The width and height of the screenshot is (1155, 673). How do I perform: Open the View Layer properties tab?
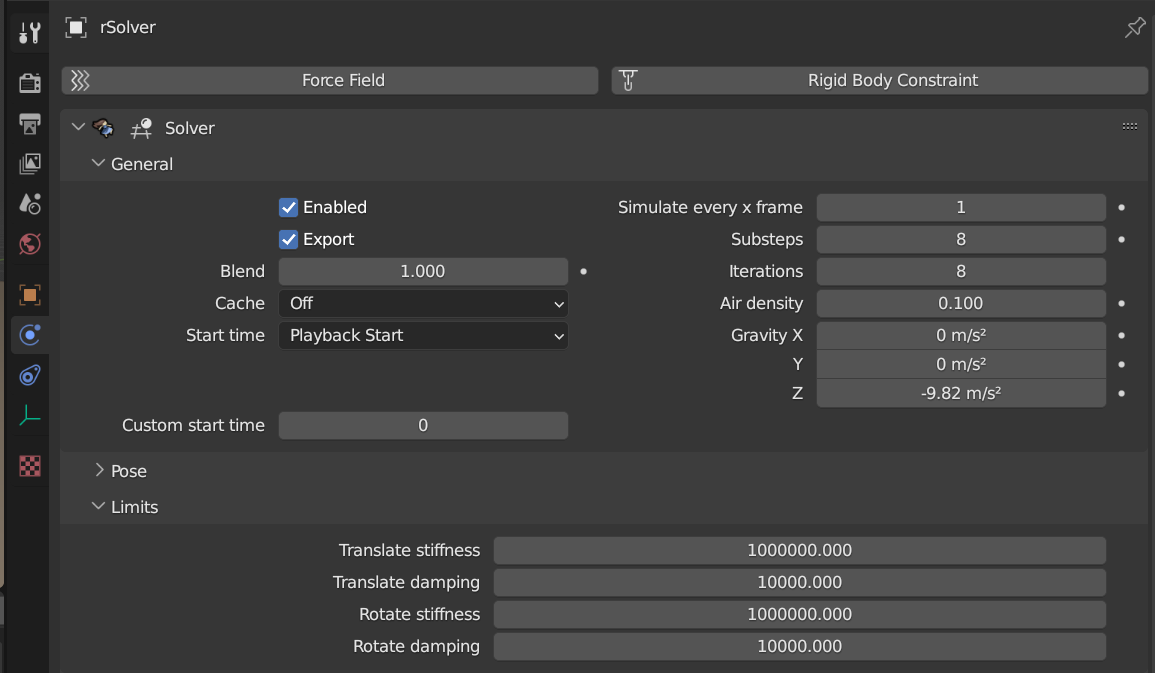(30, 163)
